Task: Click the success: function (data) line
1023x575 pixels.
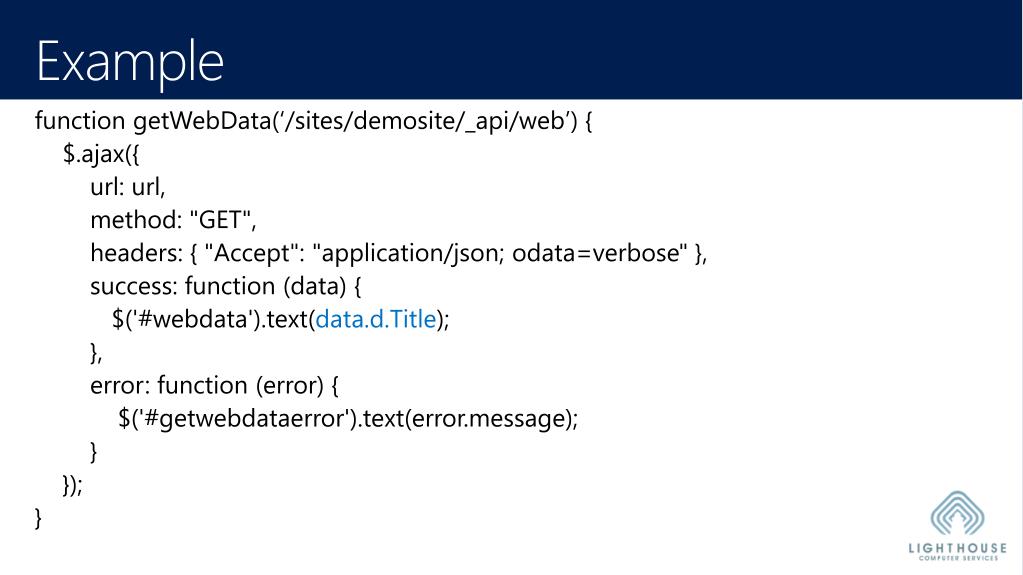Action: click(x=226, y=287)
